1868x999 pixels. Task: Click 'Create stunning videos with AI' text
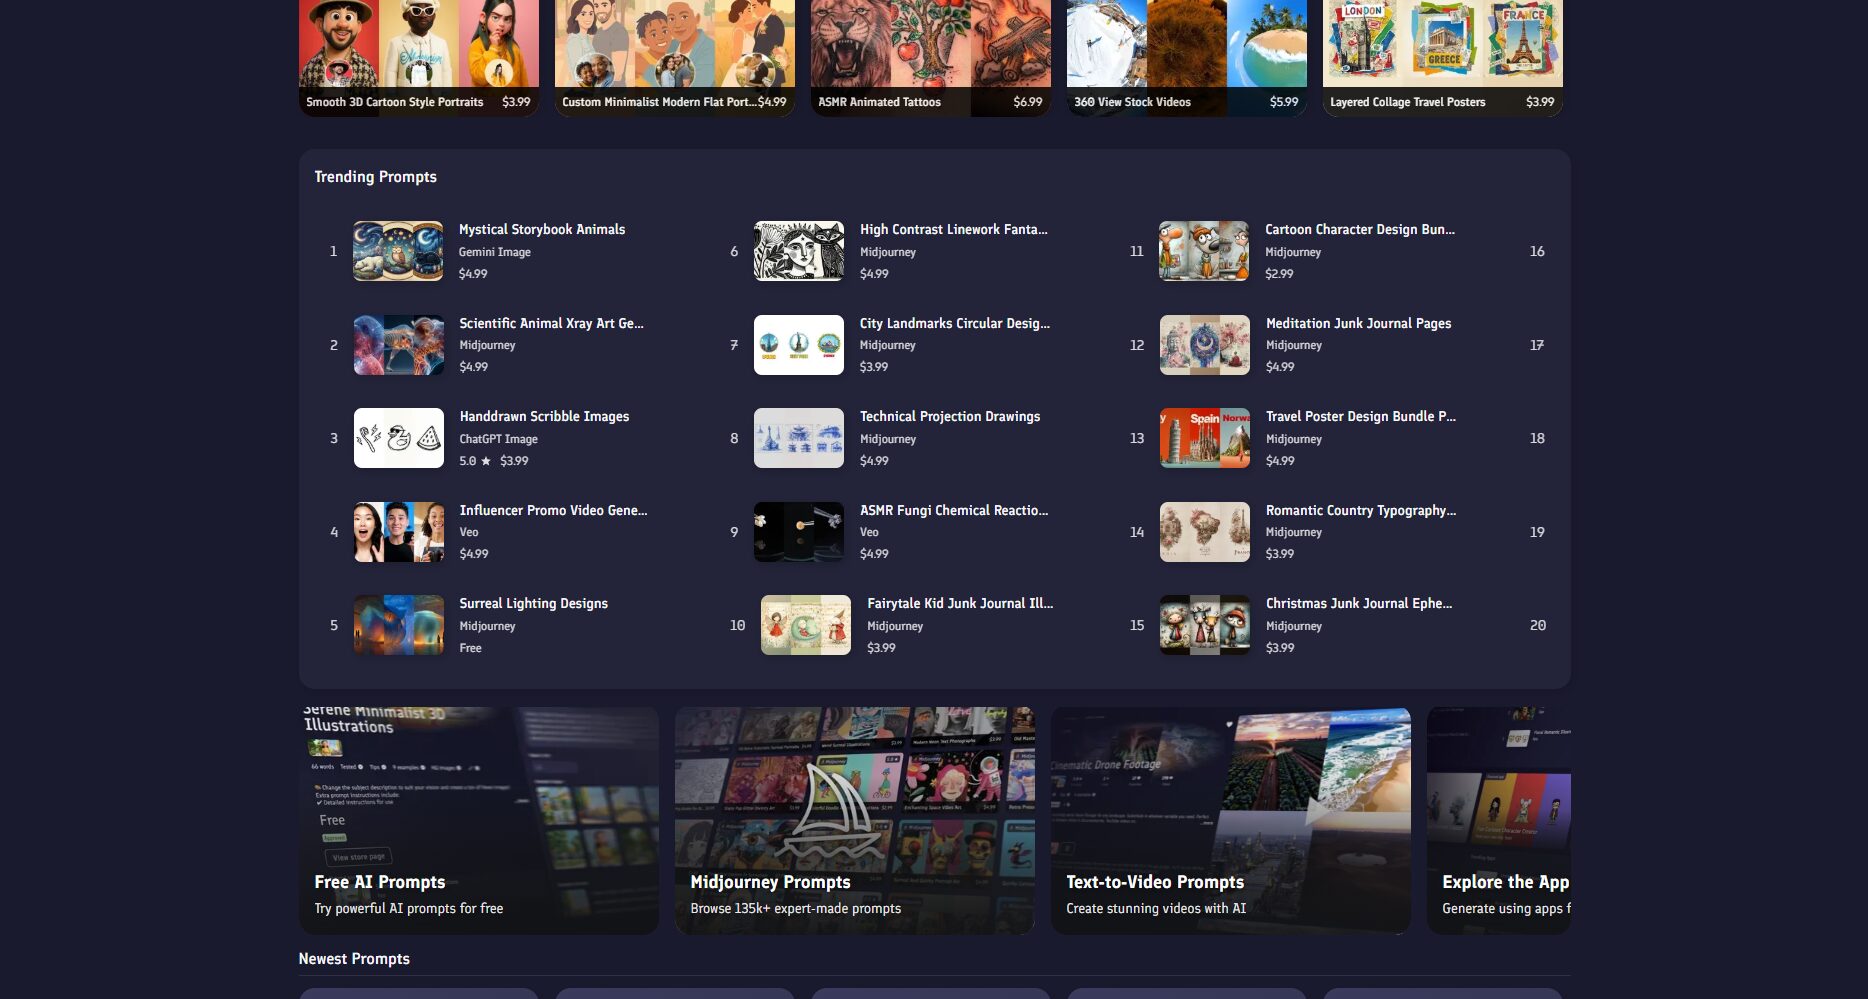(1156, 908)
